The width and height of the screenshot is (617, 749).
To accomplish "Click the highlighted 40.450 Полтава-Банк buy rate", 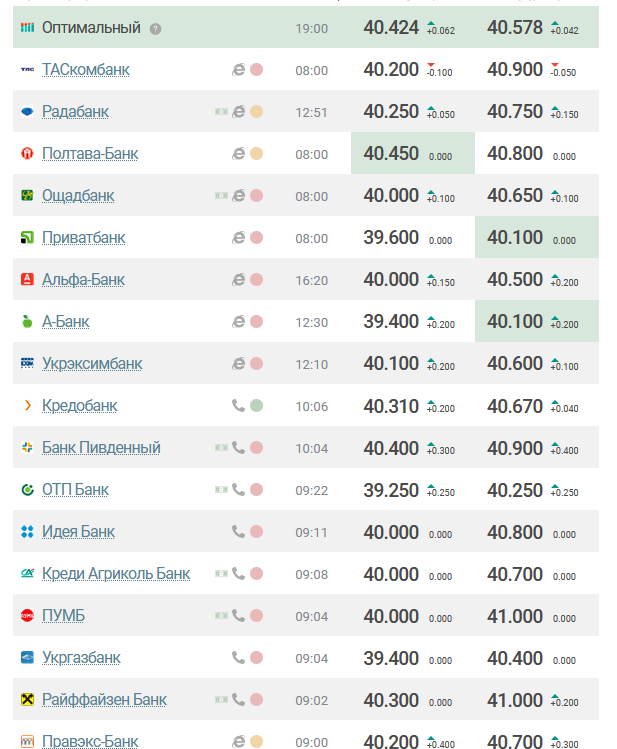I will [x=391, y=154].
